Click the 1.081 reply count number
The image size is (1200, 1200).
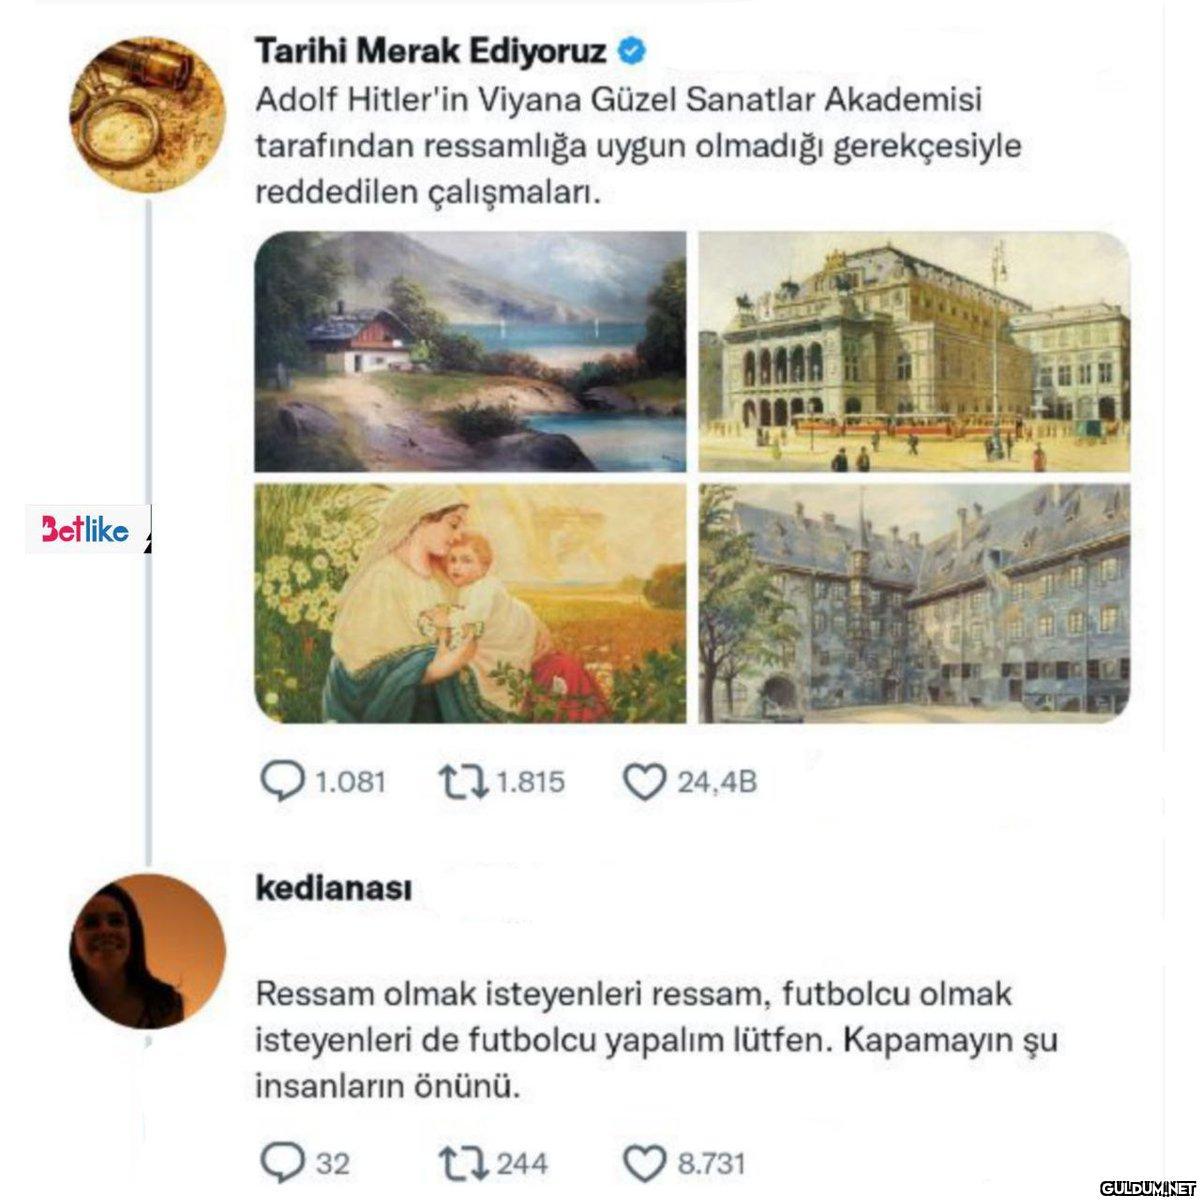350,782
